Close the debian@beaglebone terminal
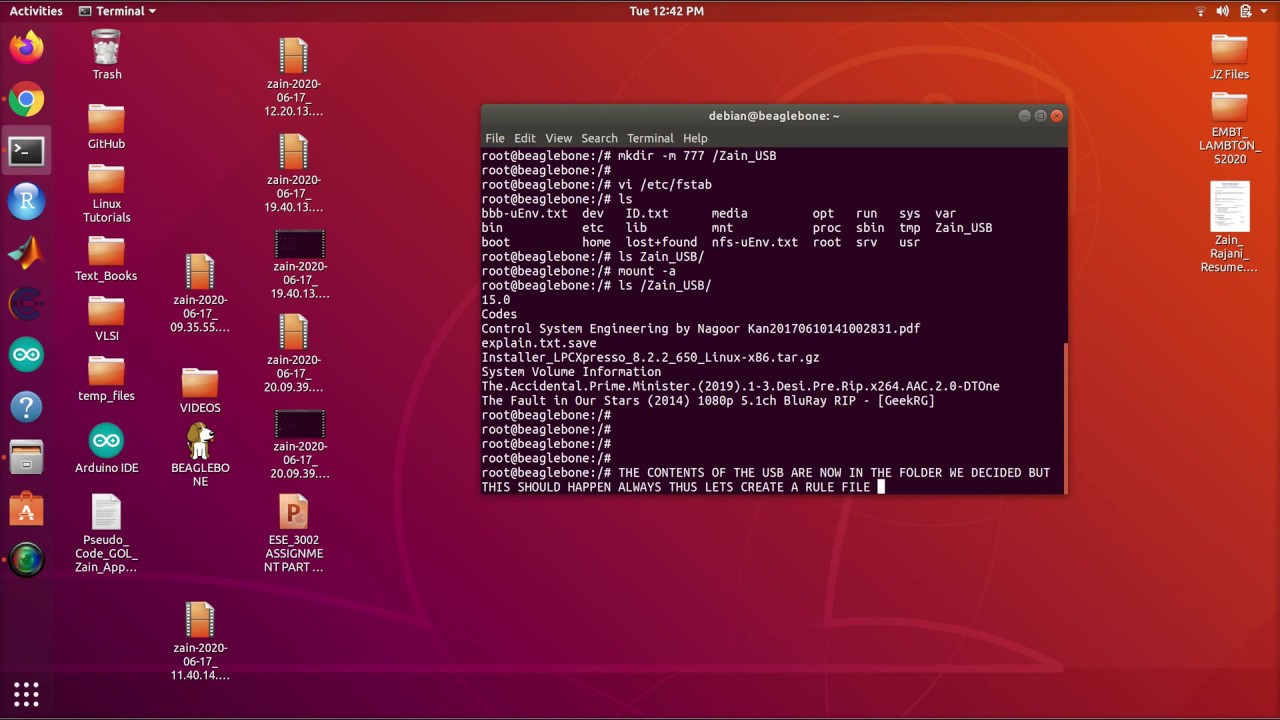The width and height of the screenshot is (1280, 720). click(1057, 116)
